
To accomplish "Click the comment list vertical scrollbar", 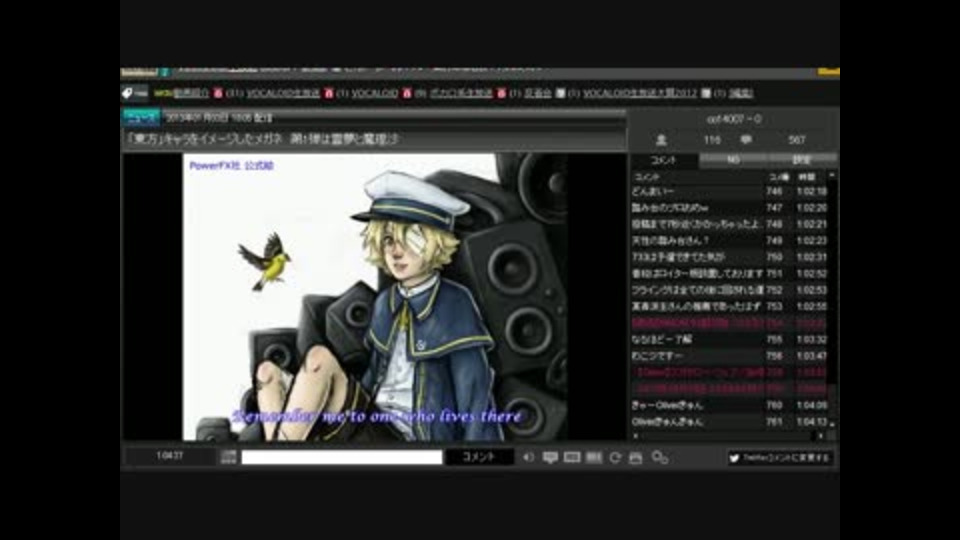I will click(832, 299).
